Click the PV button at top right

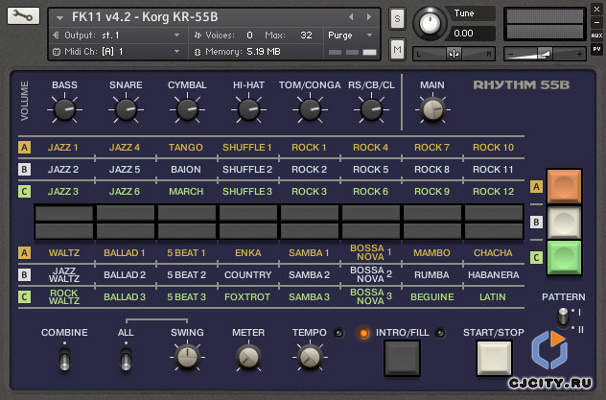pyautogui.click(x=597, y=49)
